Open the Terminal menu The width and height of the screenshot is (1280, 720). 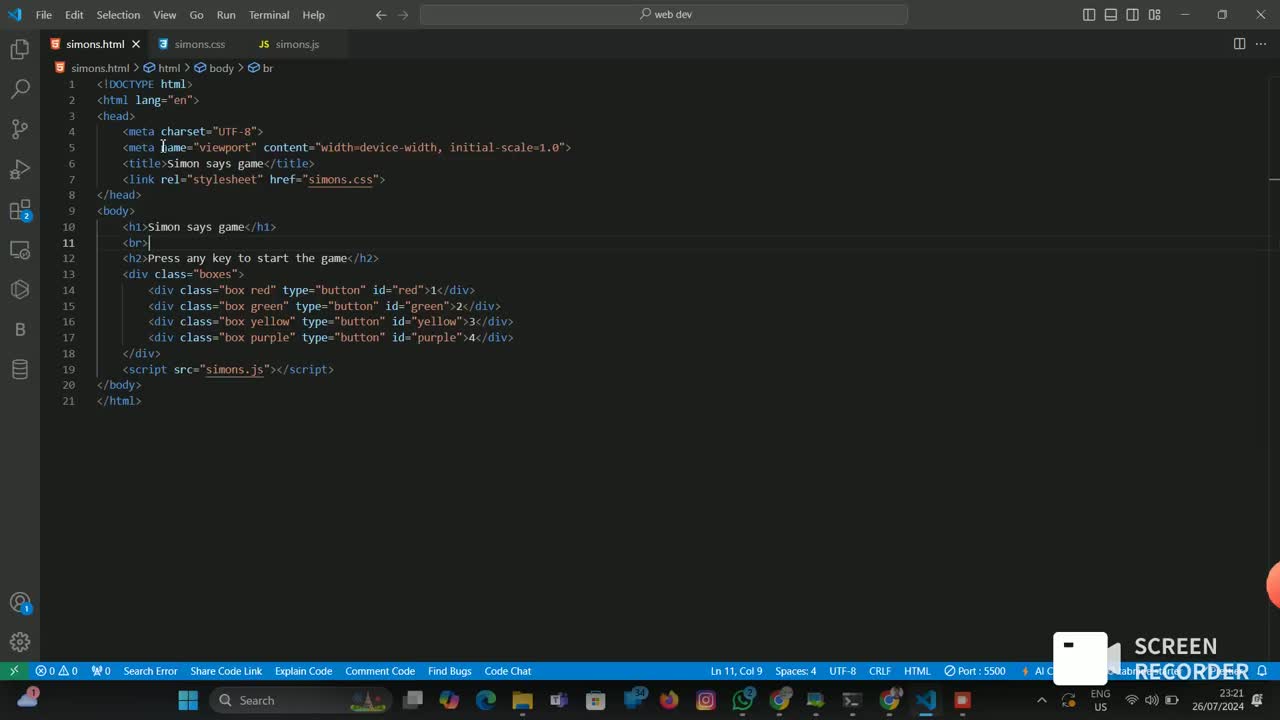coord(268,15)
